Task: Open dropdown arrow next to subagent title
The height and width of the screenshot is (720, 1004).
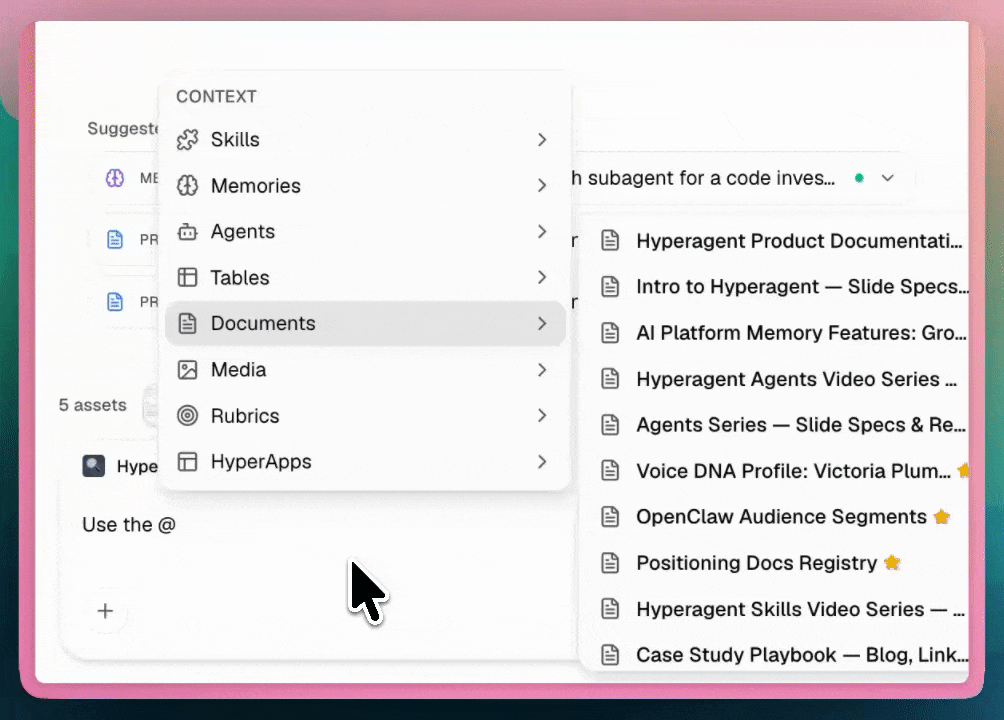Action: [887, 178]
